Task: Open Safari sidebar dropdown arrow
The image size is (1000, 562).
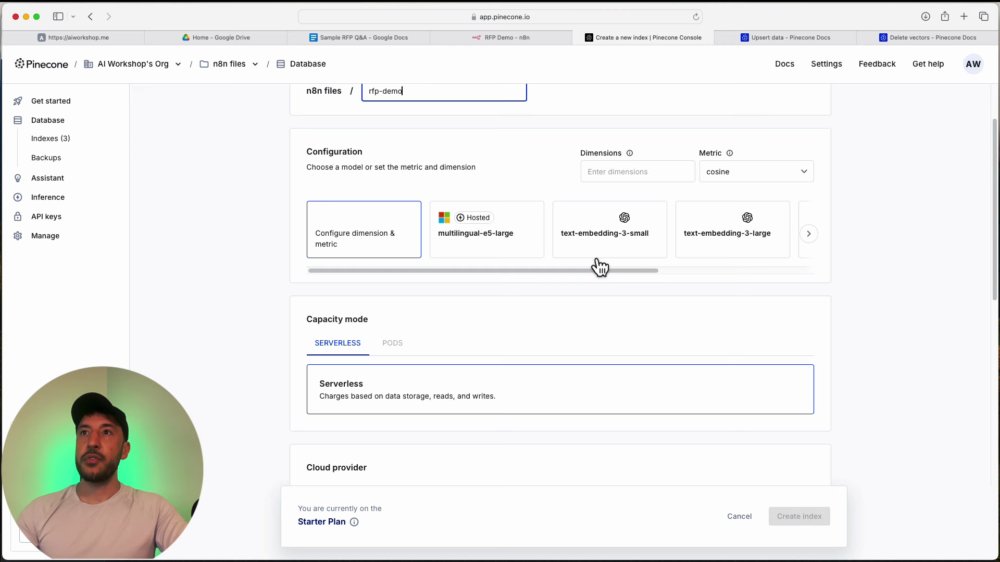Action: 73,17
